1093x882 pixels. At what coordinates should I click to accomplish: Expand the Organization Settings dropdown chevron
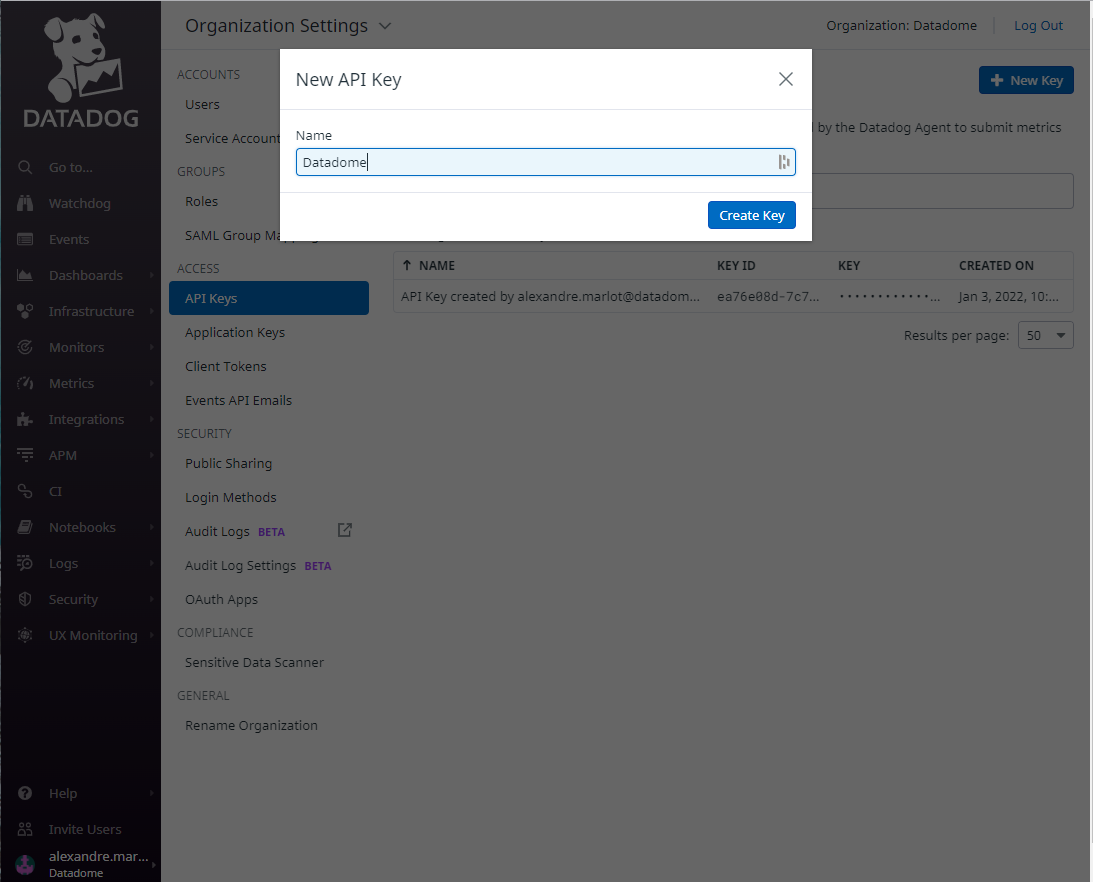[385, 26]
